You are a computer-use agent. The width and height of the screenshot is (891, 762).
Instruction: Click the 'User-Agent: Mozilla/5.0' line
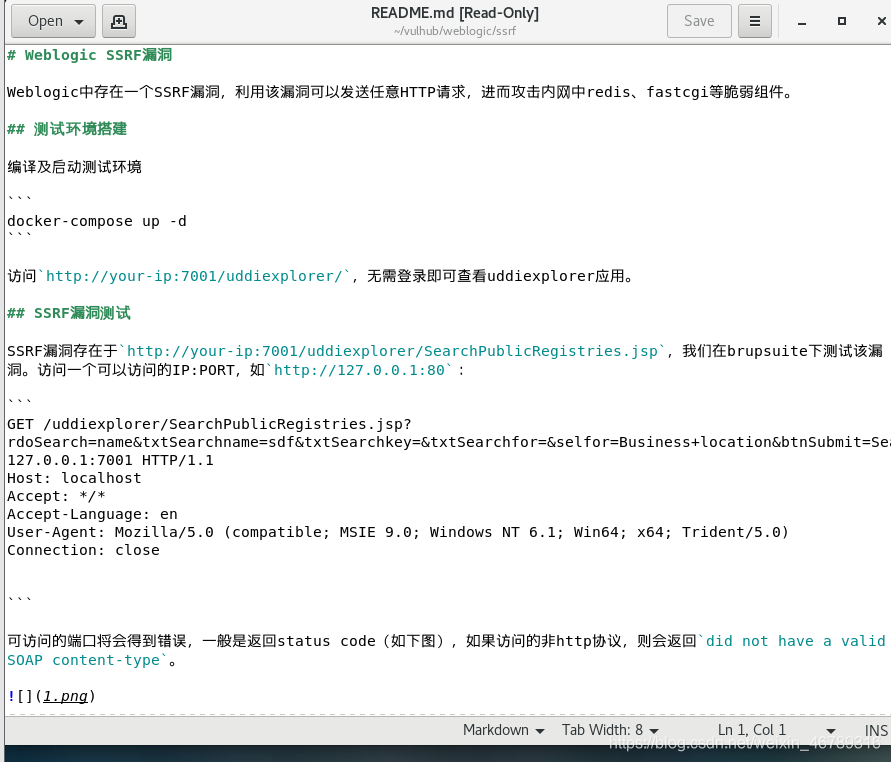click(x=398, y=532)
